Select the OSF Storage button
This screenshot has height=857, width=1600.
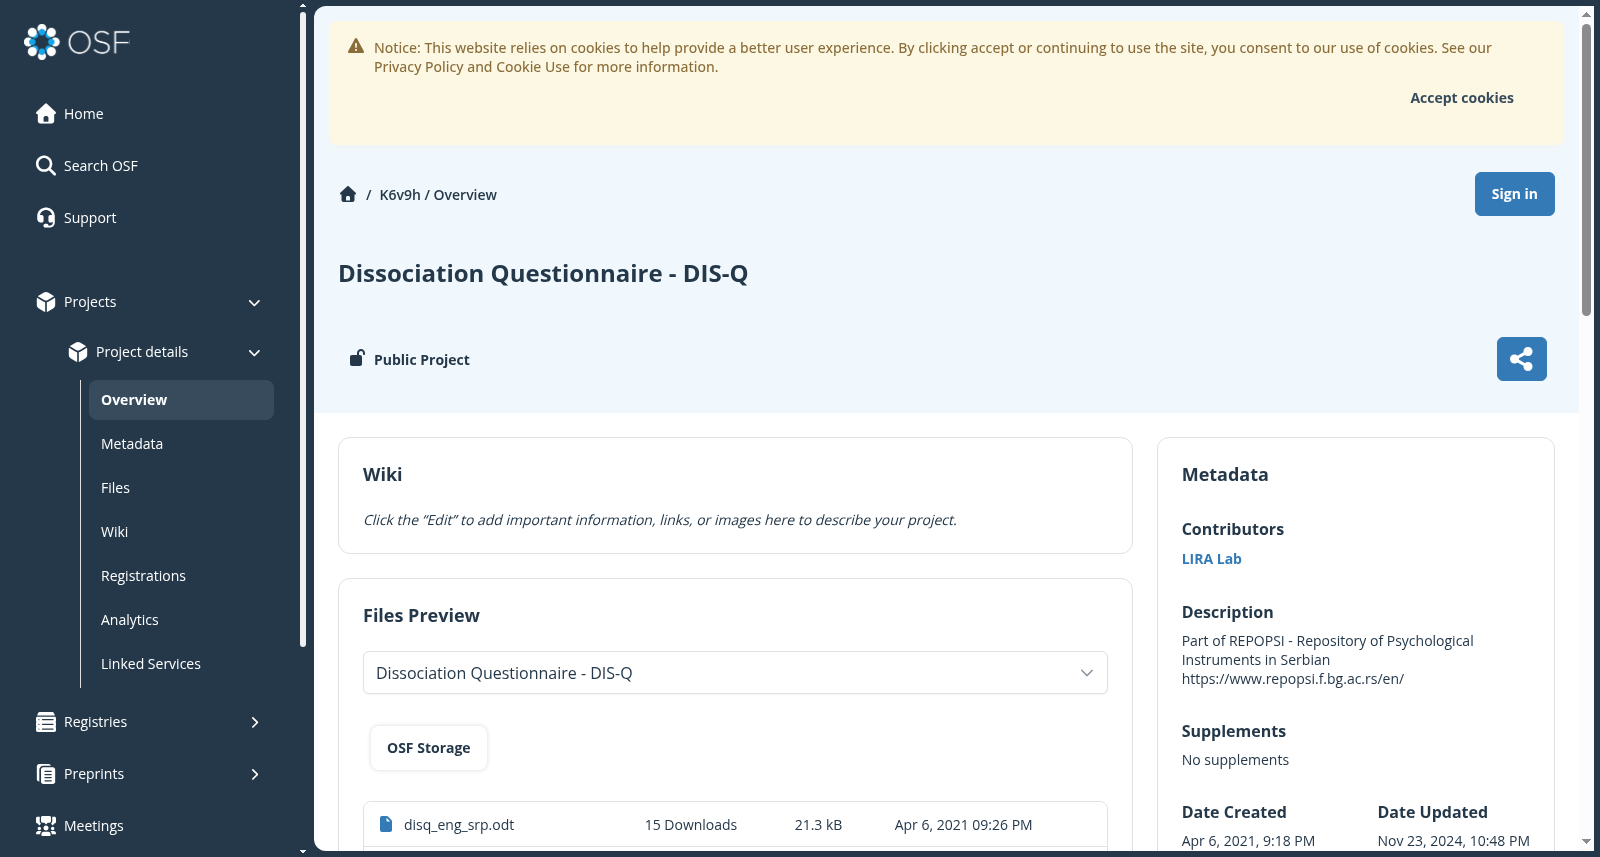429,748
